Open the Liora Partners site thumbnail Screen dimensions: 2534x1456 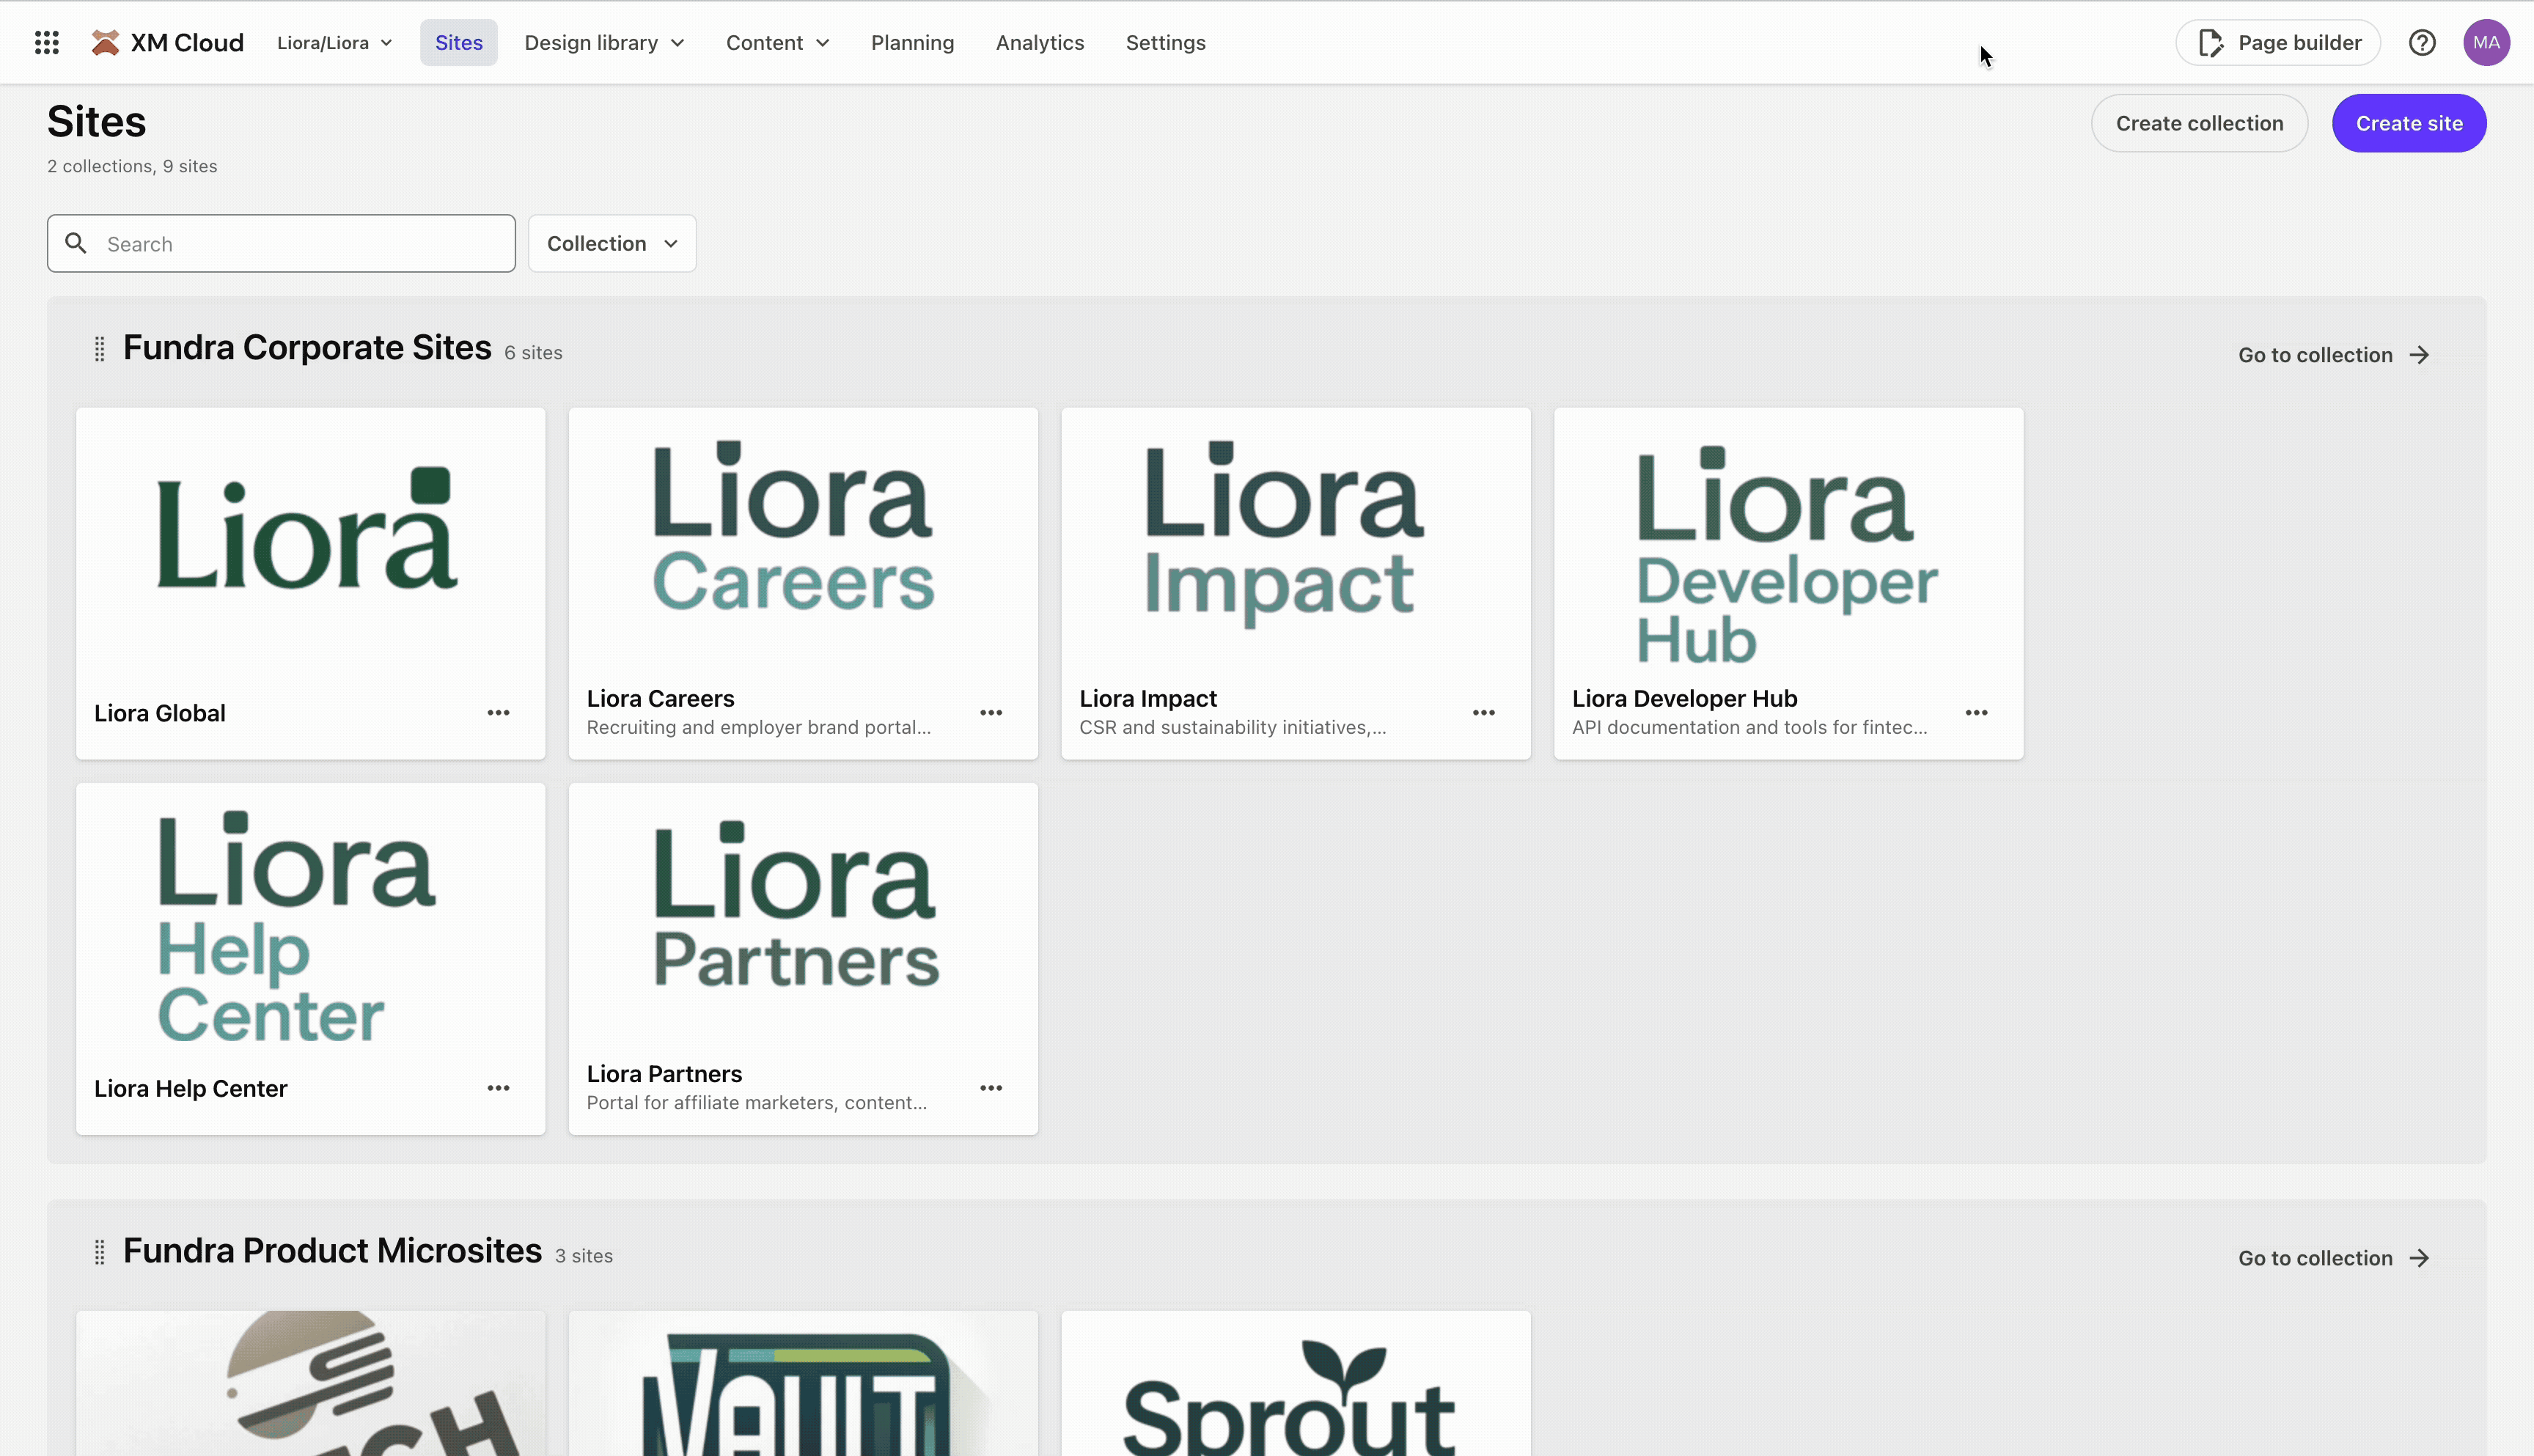(803, 915)
